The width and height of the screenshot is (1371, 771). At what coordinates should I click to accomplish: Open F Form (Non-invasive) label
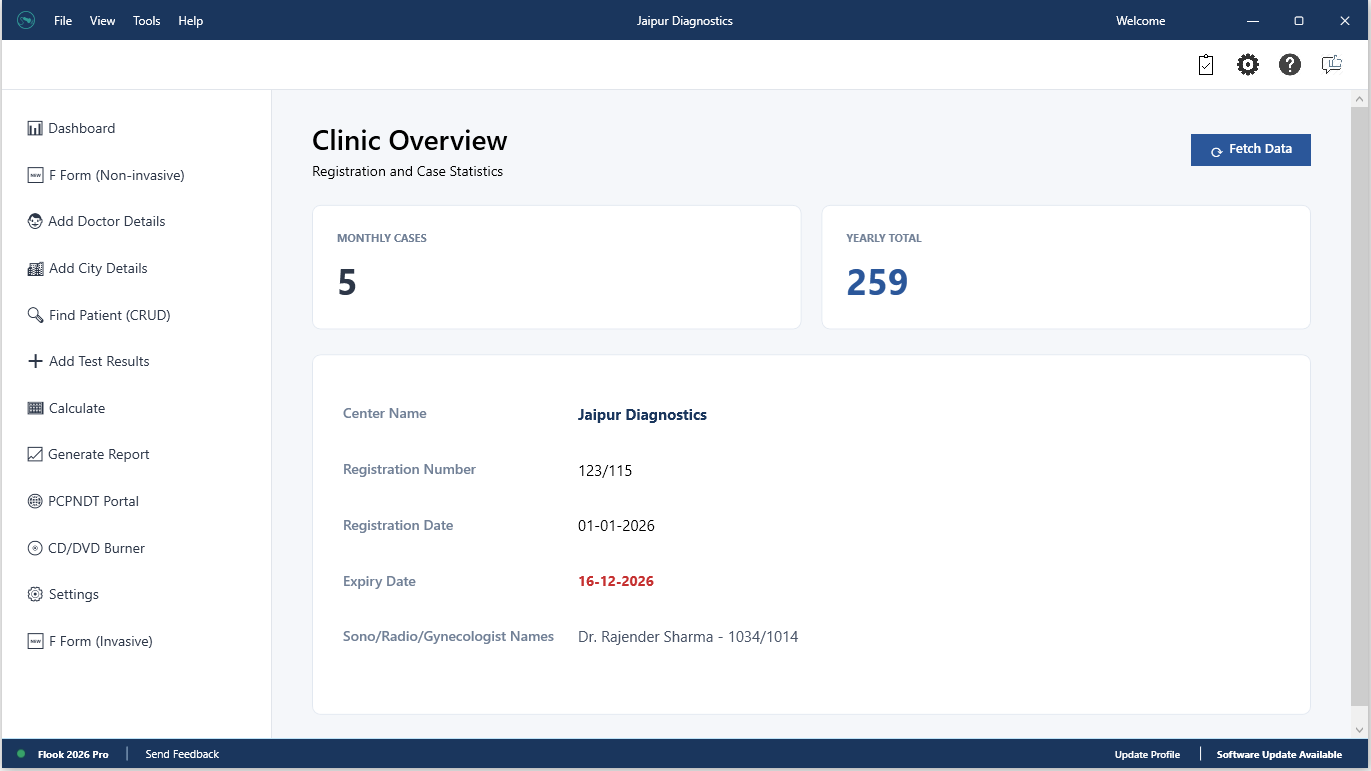pos(117,175)
